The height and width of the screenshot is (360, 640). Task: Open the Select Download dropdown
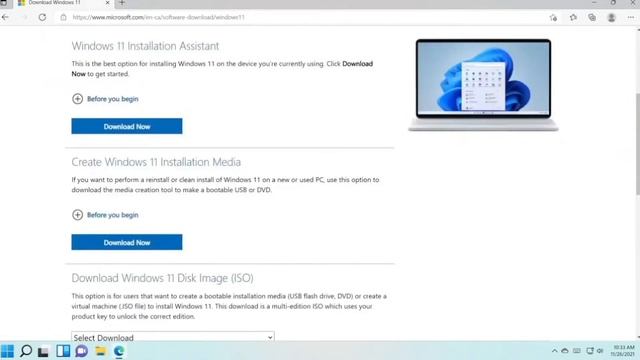pyautogui.click(x=173, y=337)
